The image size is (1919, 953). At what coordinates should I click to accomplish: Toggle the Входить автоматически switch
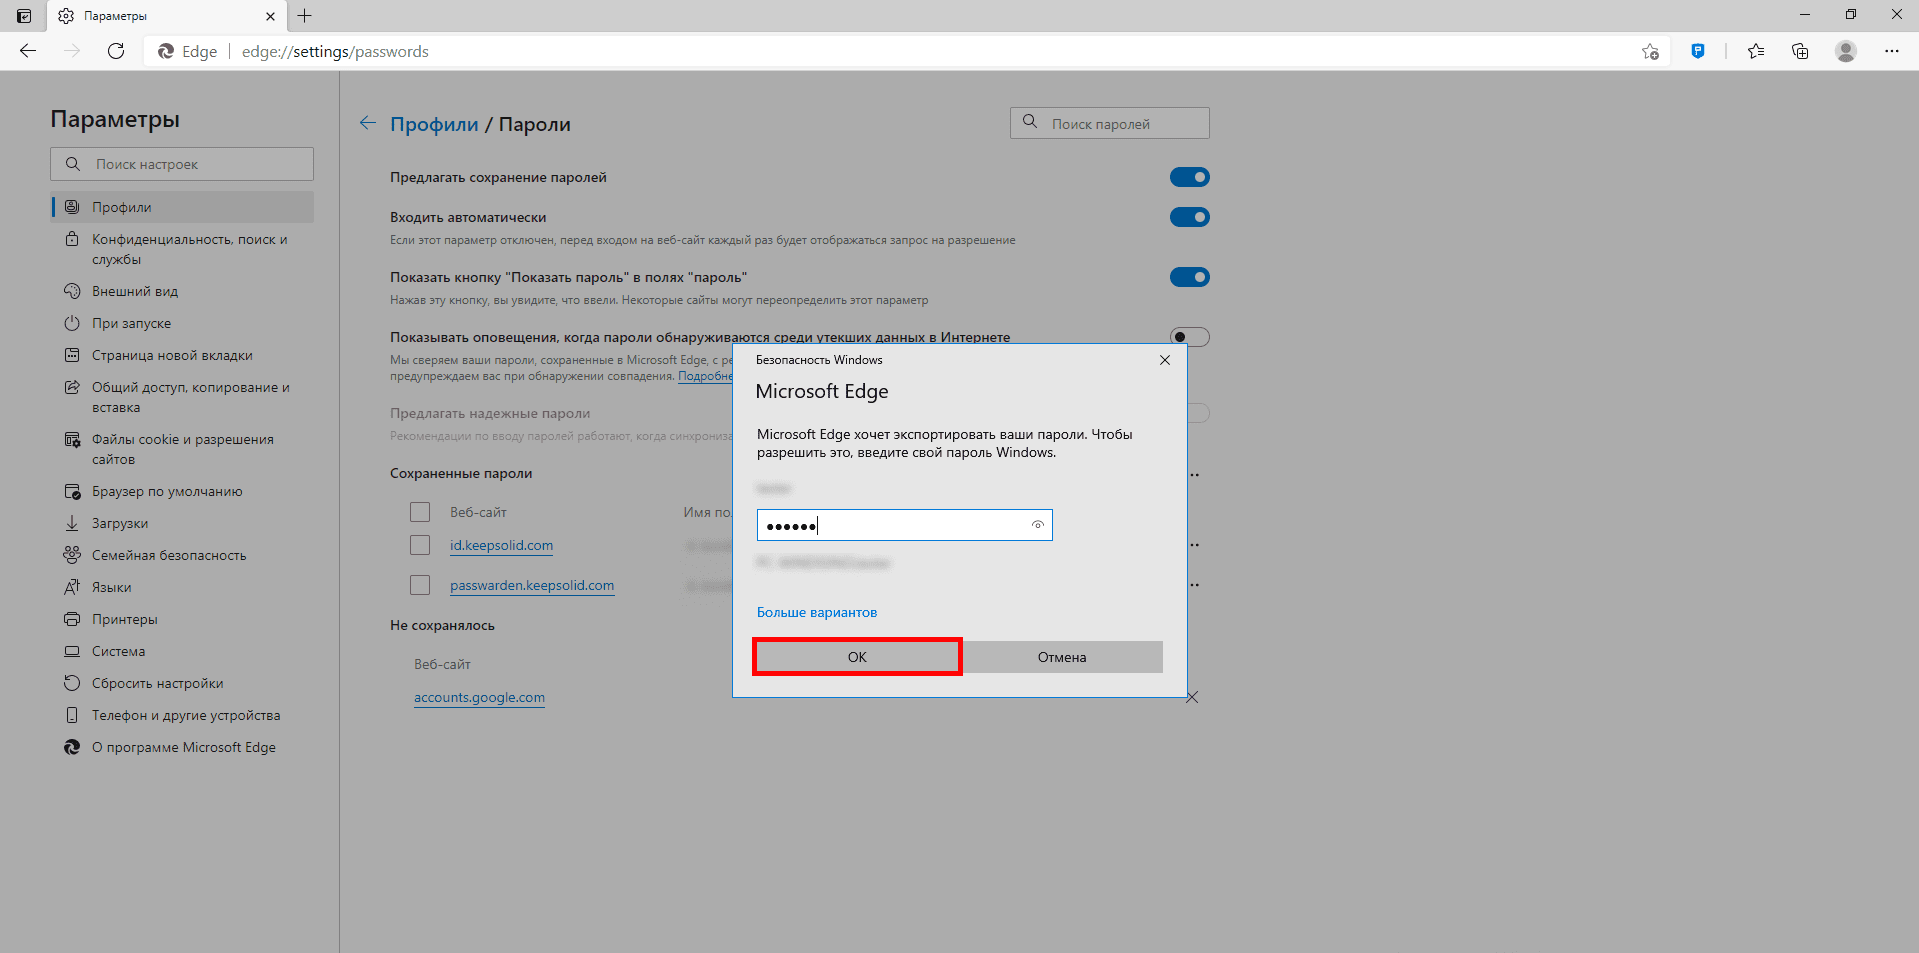tap(1189, 217)
